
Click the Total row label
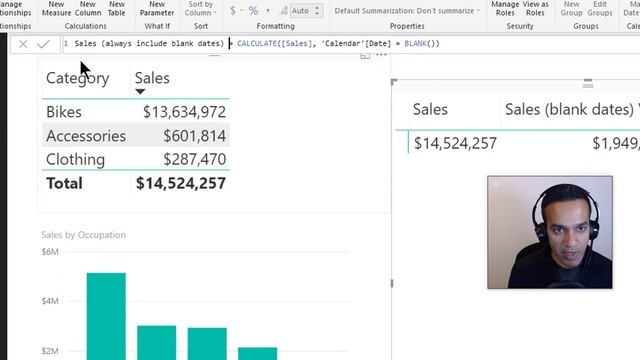(64, 183)
